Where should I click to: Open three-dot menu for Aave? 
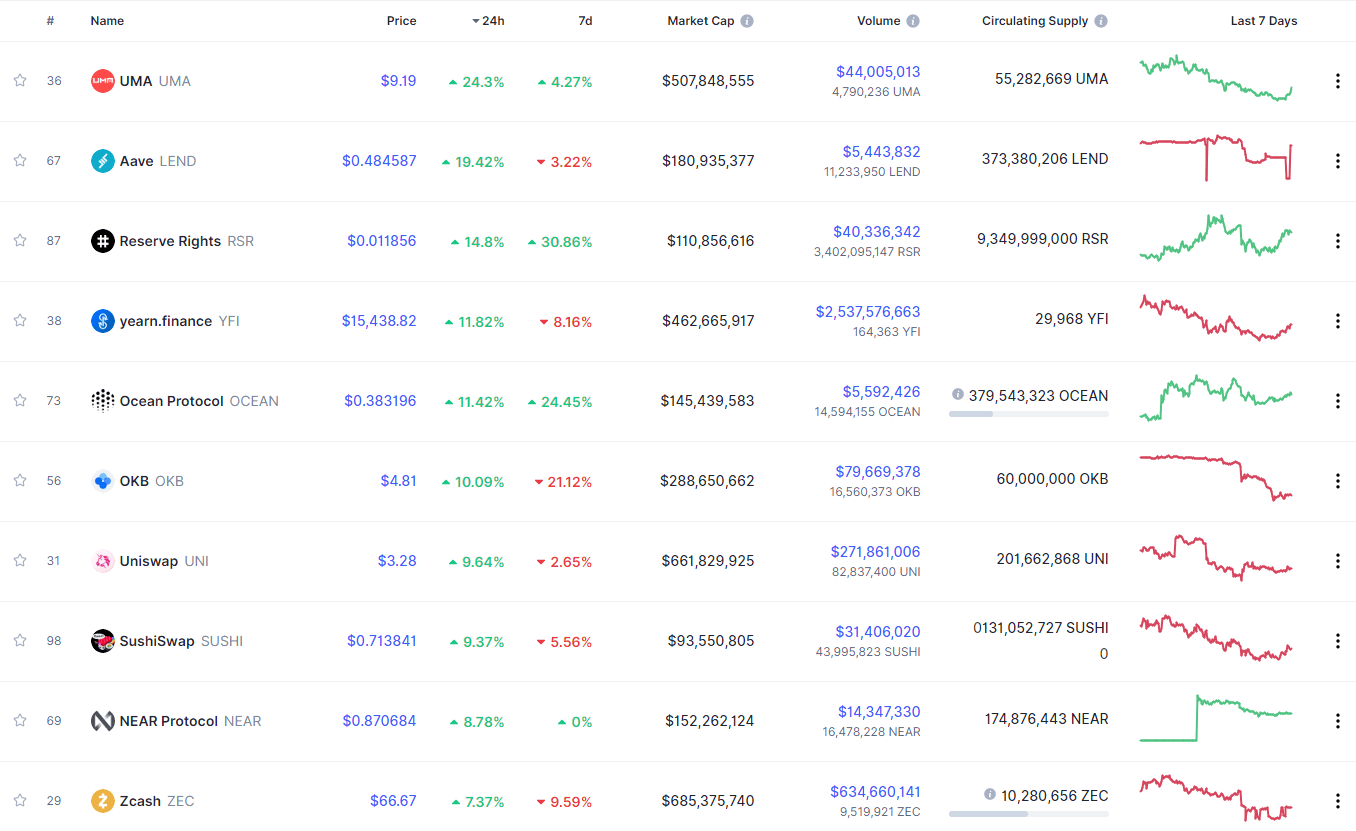(x=1337, y=161)
